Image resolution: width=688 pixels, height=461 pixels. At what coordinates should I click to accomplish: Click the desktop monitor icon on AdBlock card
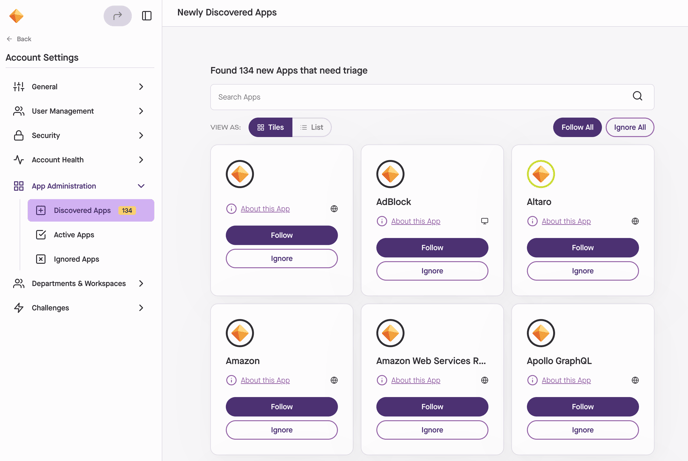(x=484, y=221)
